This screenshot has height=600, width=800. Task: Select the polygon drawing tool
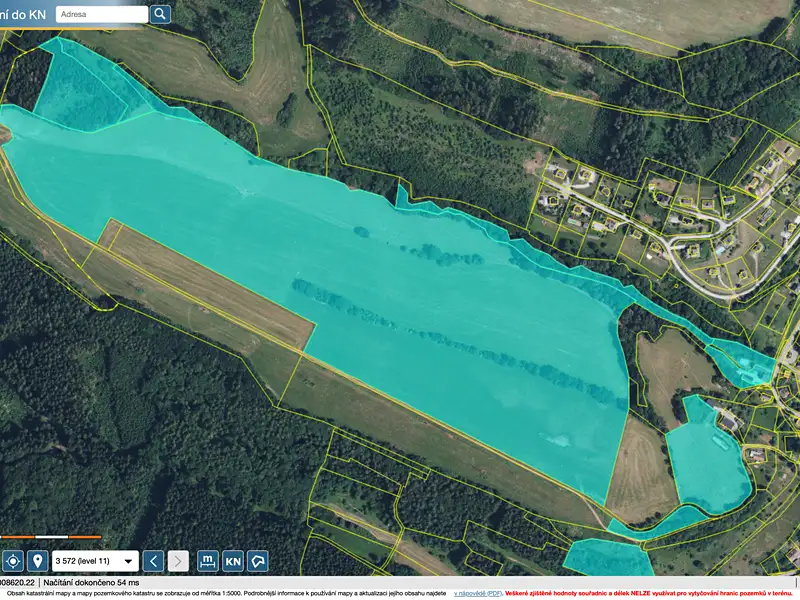[x=258, y=561]
